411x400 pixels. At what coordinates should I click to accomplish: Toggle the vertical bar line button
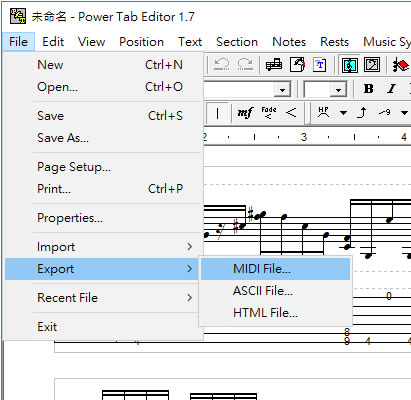(x=217, y=113)
